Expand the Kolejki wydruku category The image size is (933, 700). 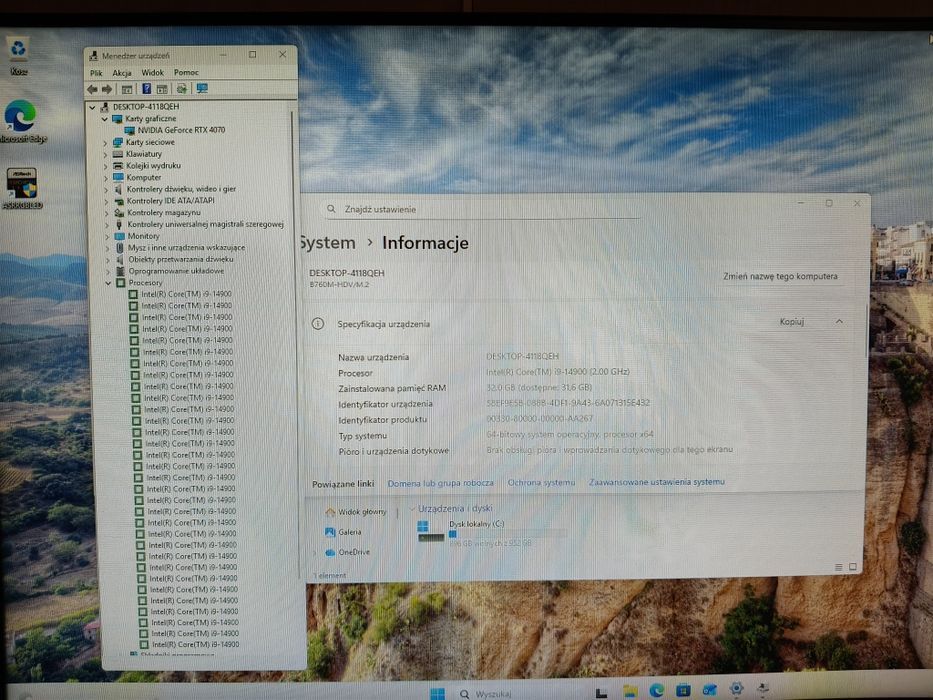105,166
